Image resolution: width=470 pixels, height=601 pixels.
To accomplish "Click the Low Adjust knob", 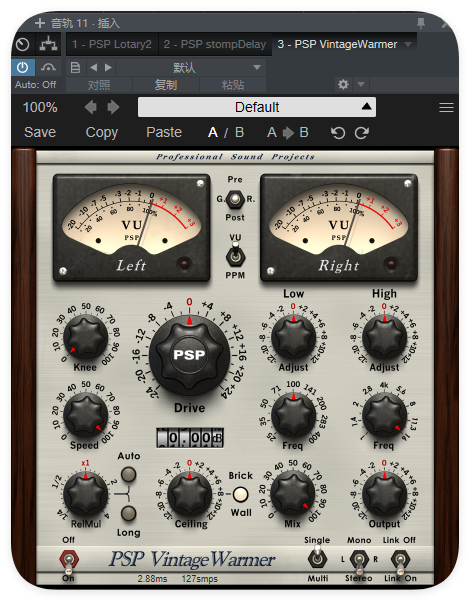I will pos(294,337).
